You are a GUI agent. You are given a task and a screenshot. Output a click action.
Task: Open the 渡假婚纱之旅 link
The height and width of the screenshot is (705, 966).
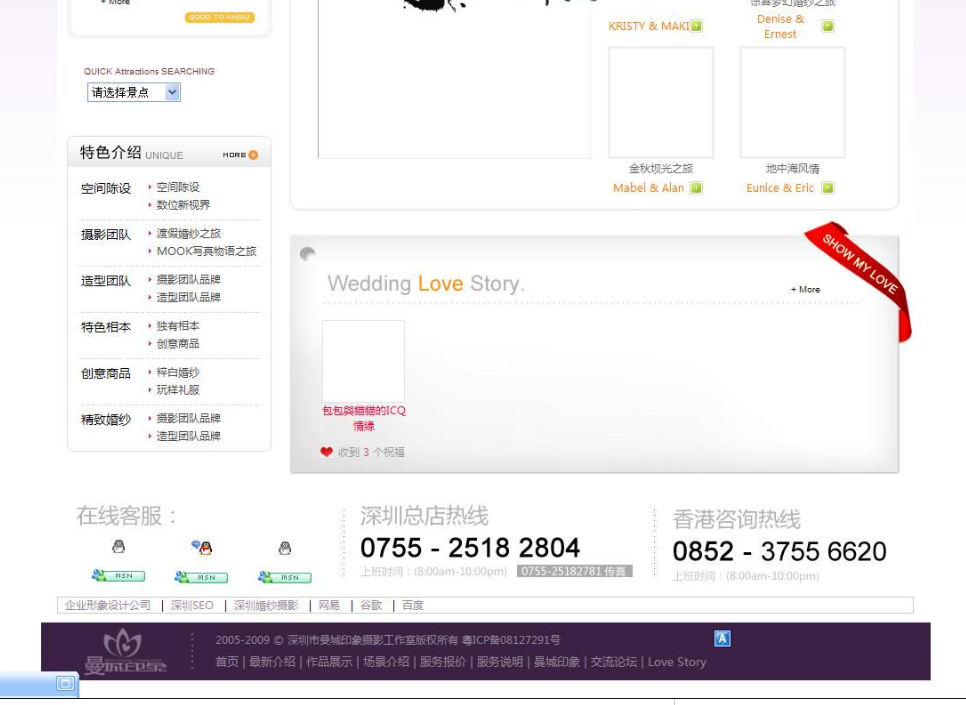coord(189,233)
